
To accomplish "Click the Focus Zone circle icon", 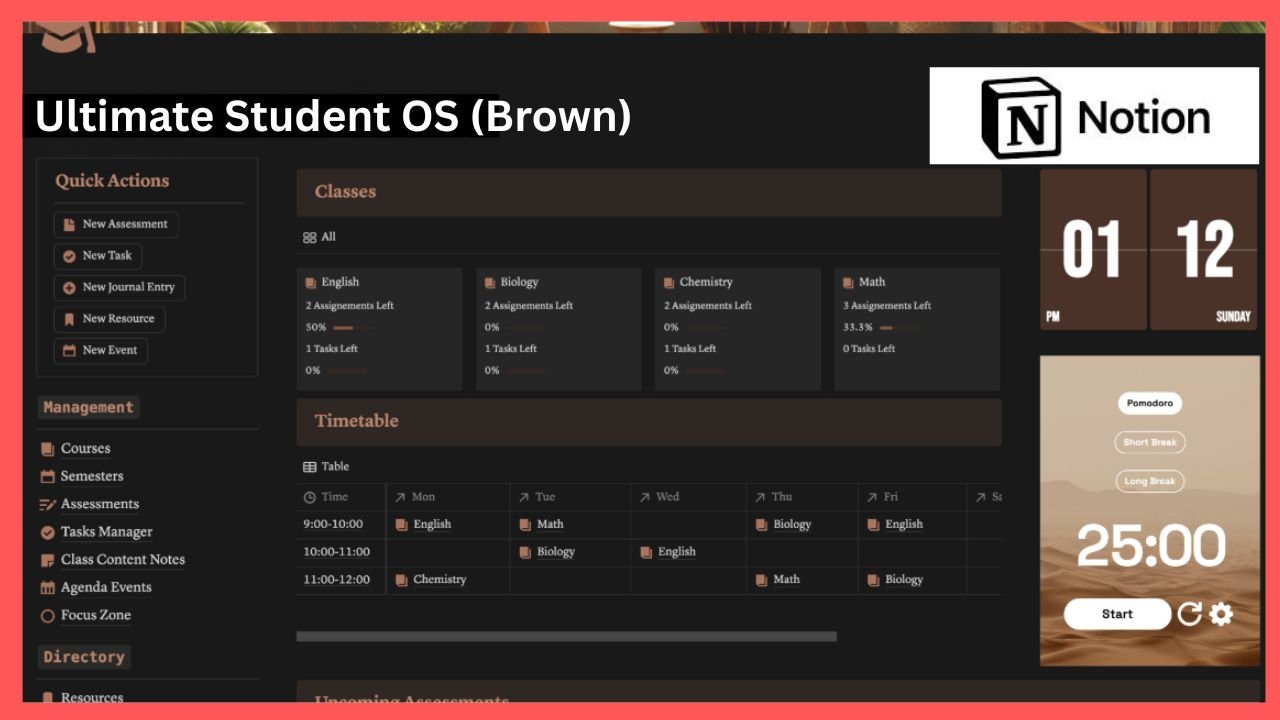I will [47, 616].
